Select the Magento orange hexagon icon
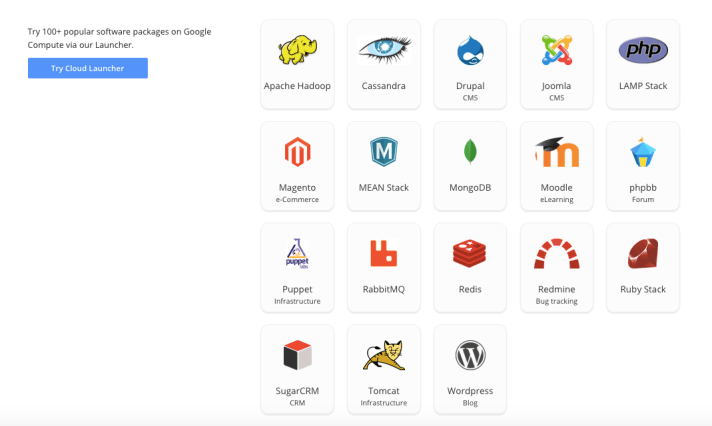The height and width of the screenshot is (426, 712). [x=297, y=152]
